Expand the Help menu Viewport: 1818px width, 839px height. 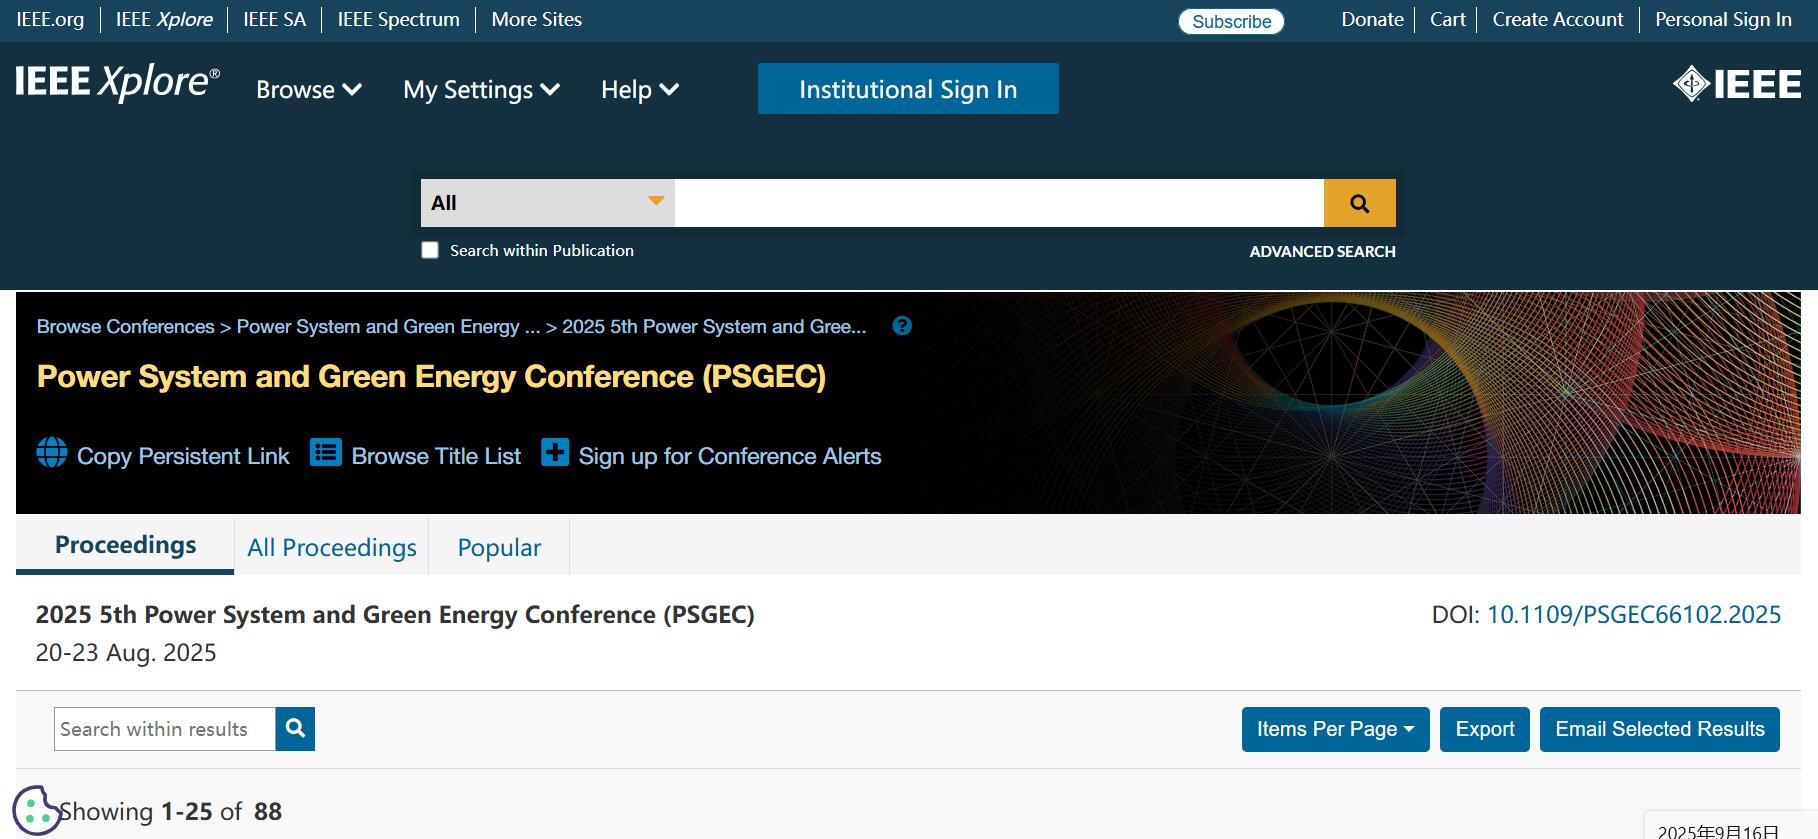[x=639, y=90]
